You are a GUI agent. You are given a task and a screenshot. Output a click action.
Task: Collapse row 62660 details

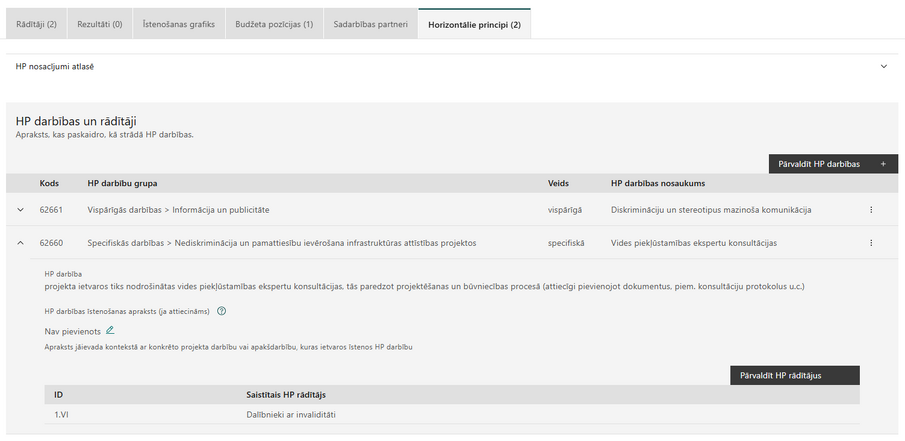coord(20,243)
